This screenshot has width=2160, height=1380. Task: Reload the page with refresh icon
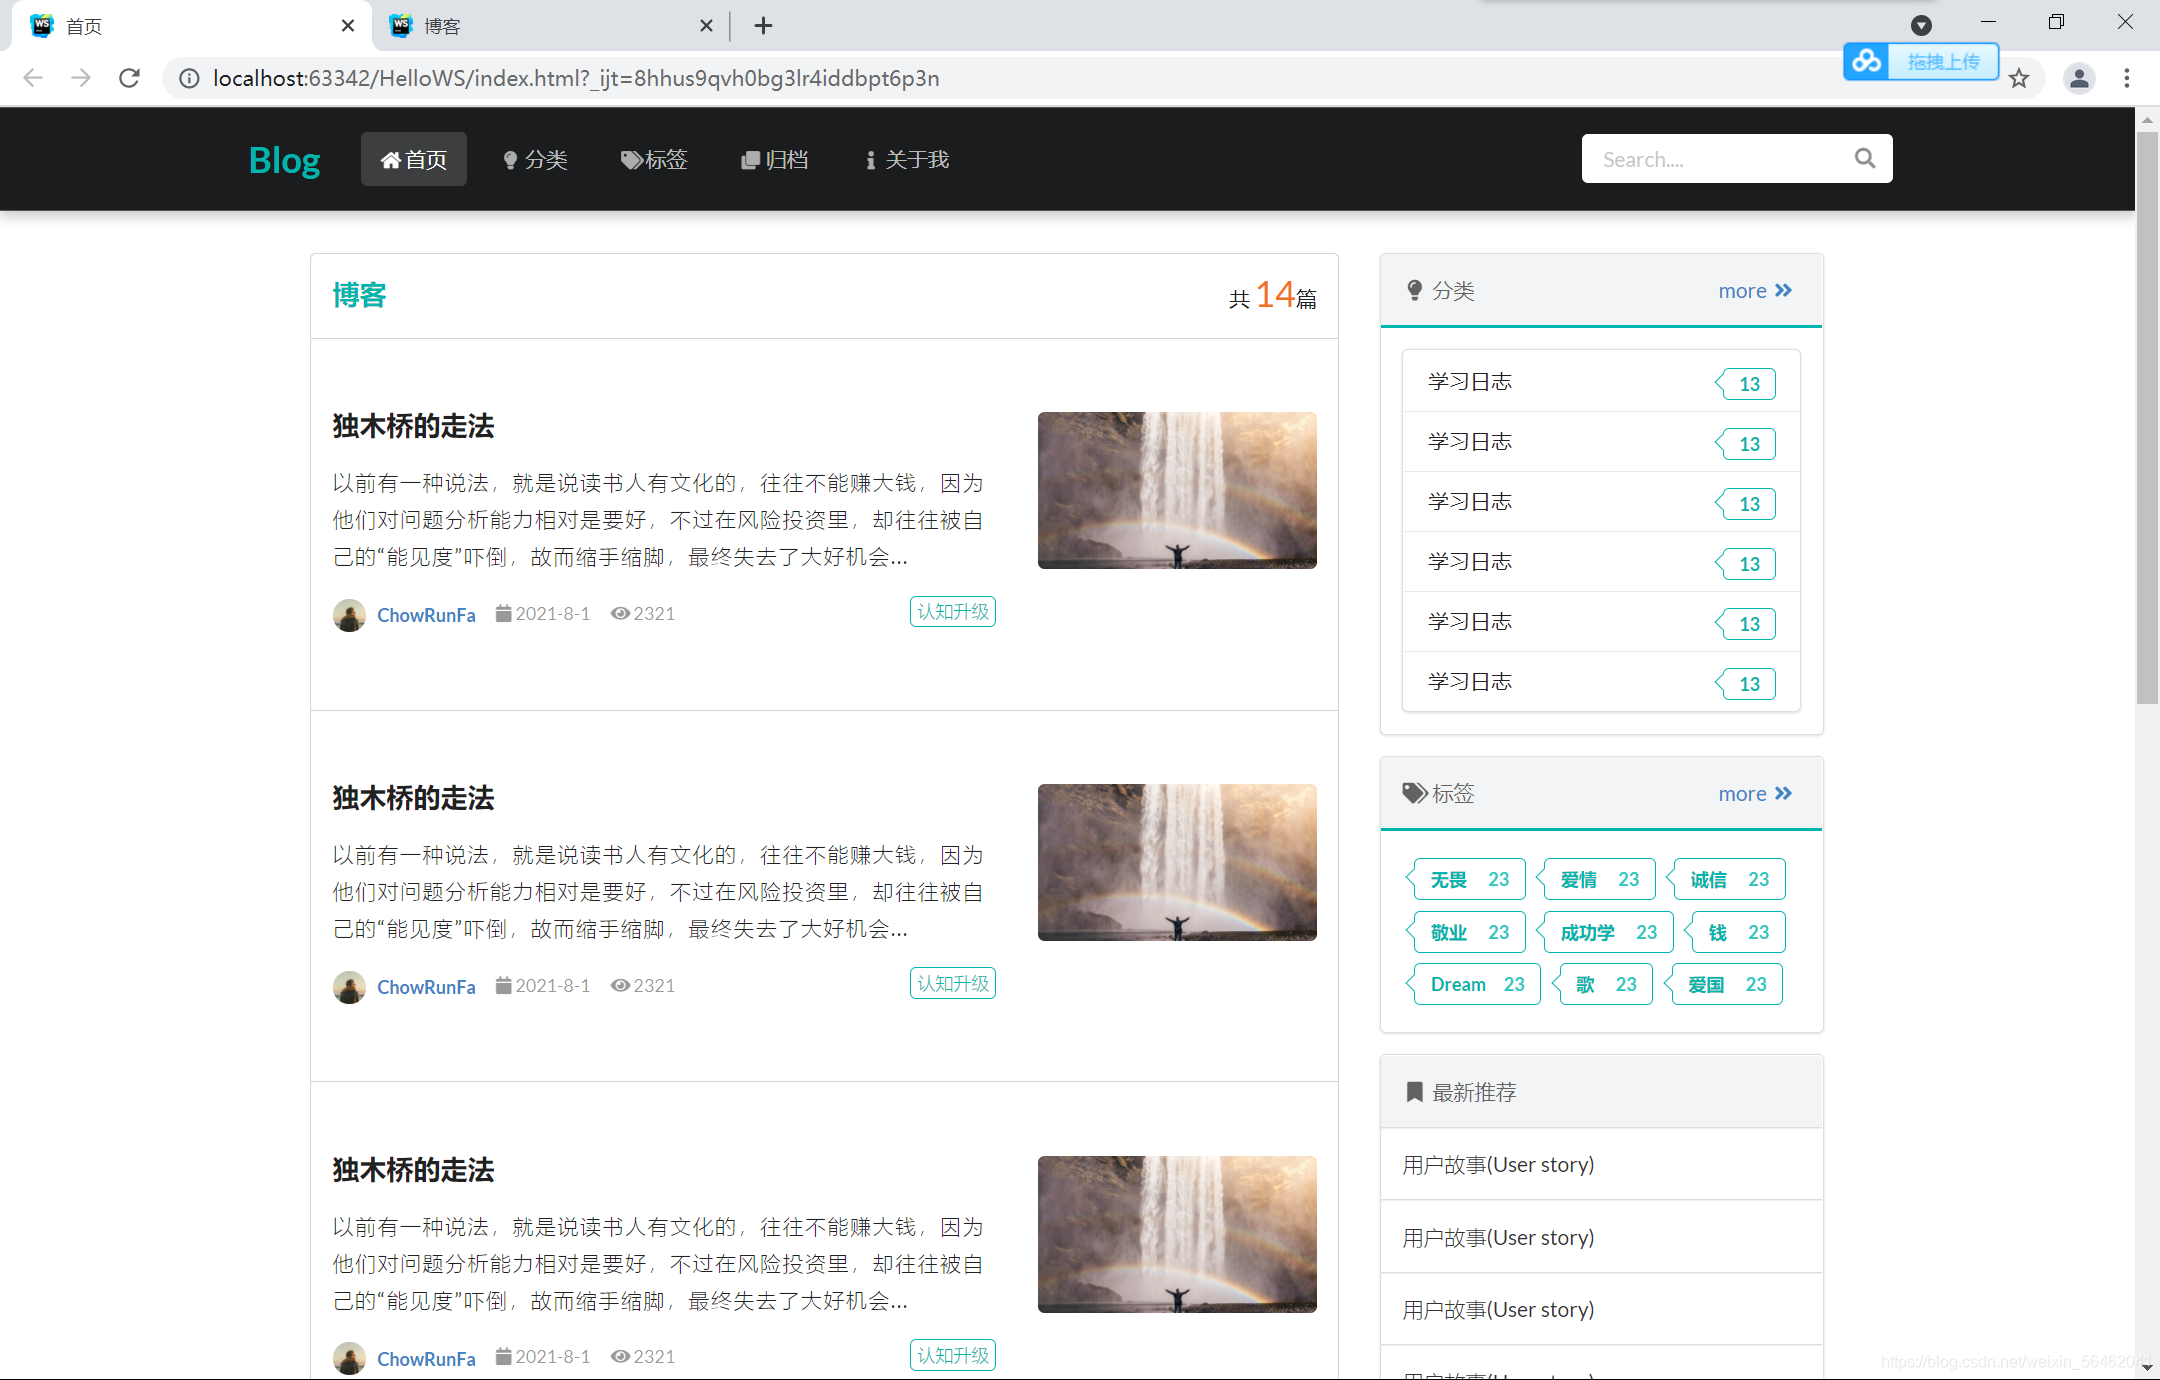[129, 78]
